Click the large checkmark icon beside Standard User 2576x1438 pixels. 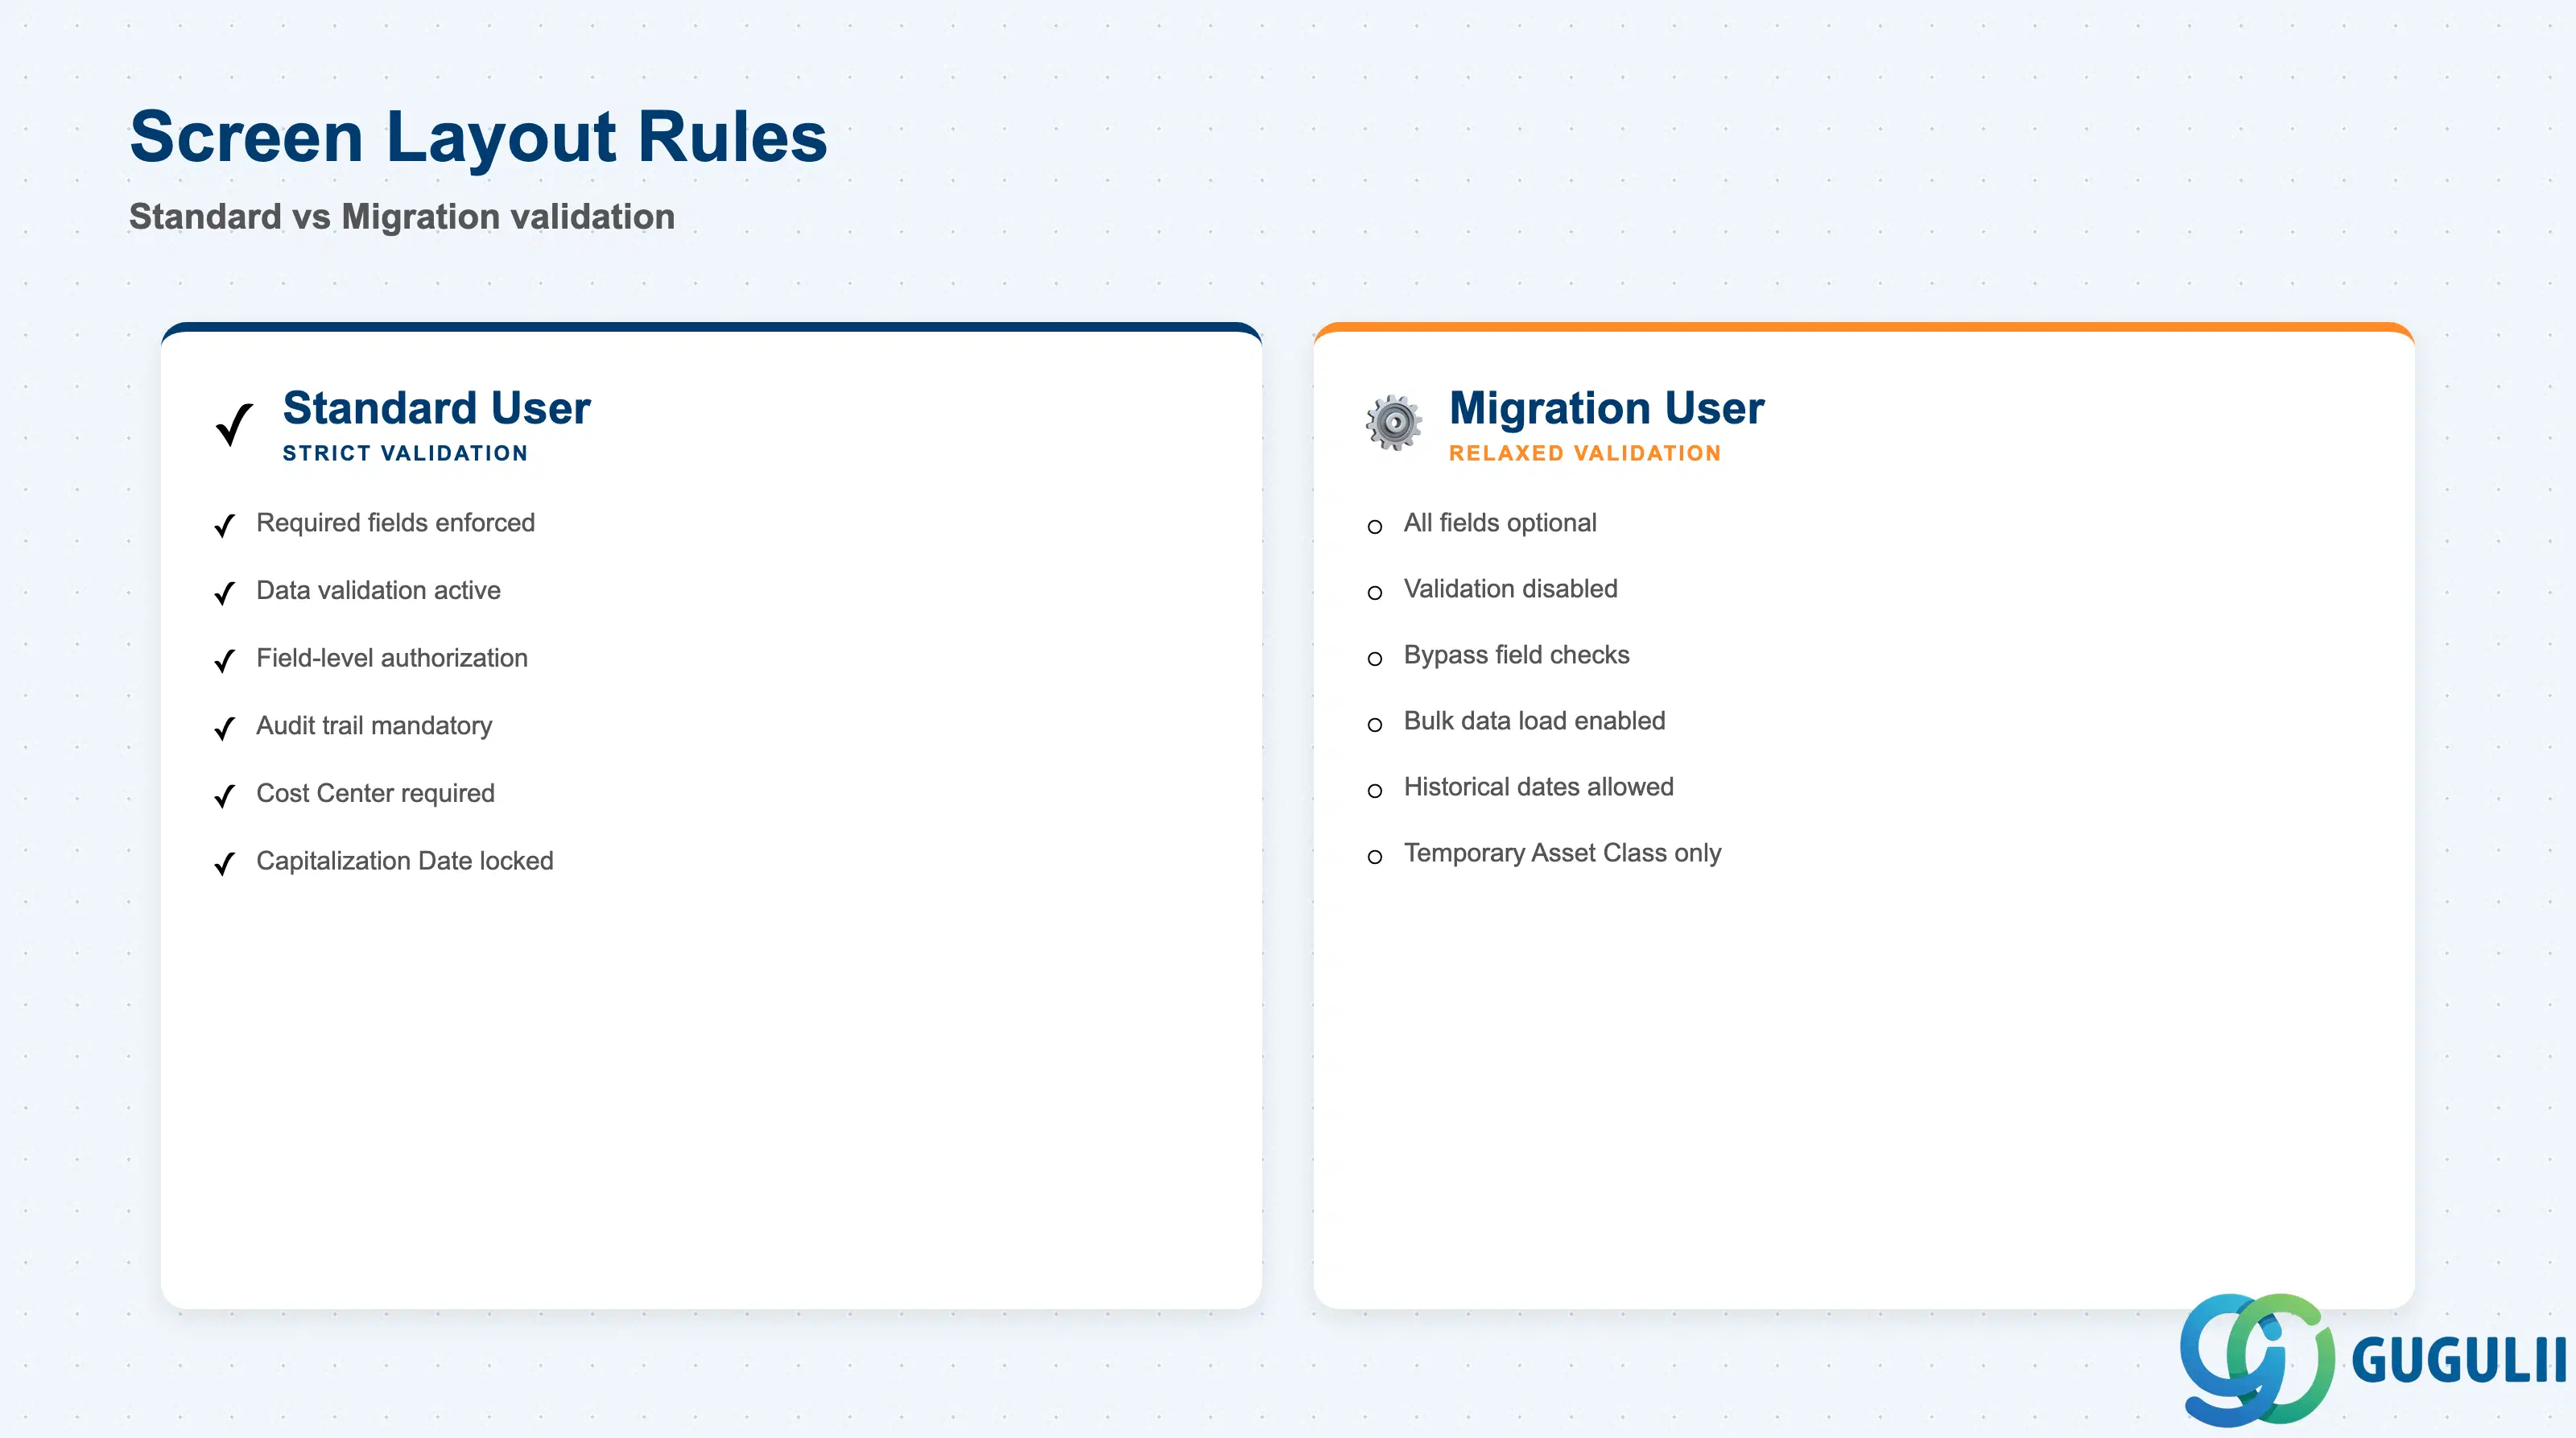pos(235,425)
